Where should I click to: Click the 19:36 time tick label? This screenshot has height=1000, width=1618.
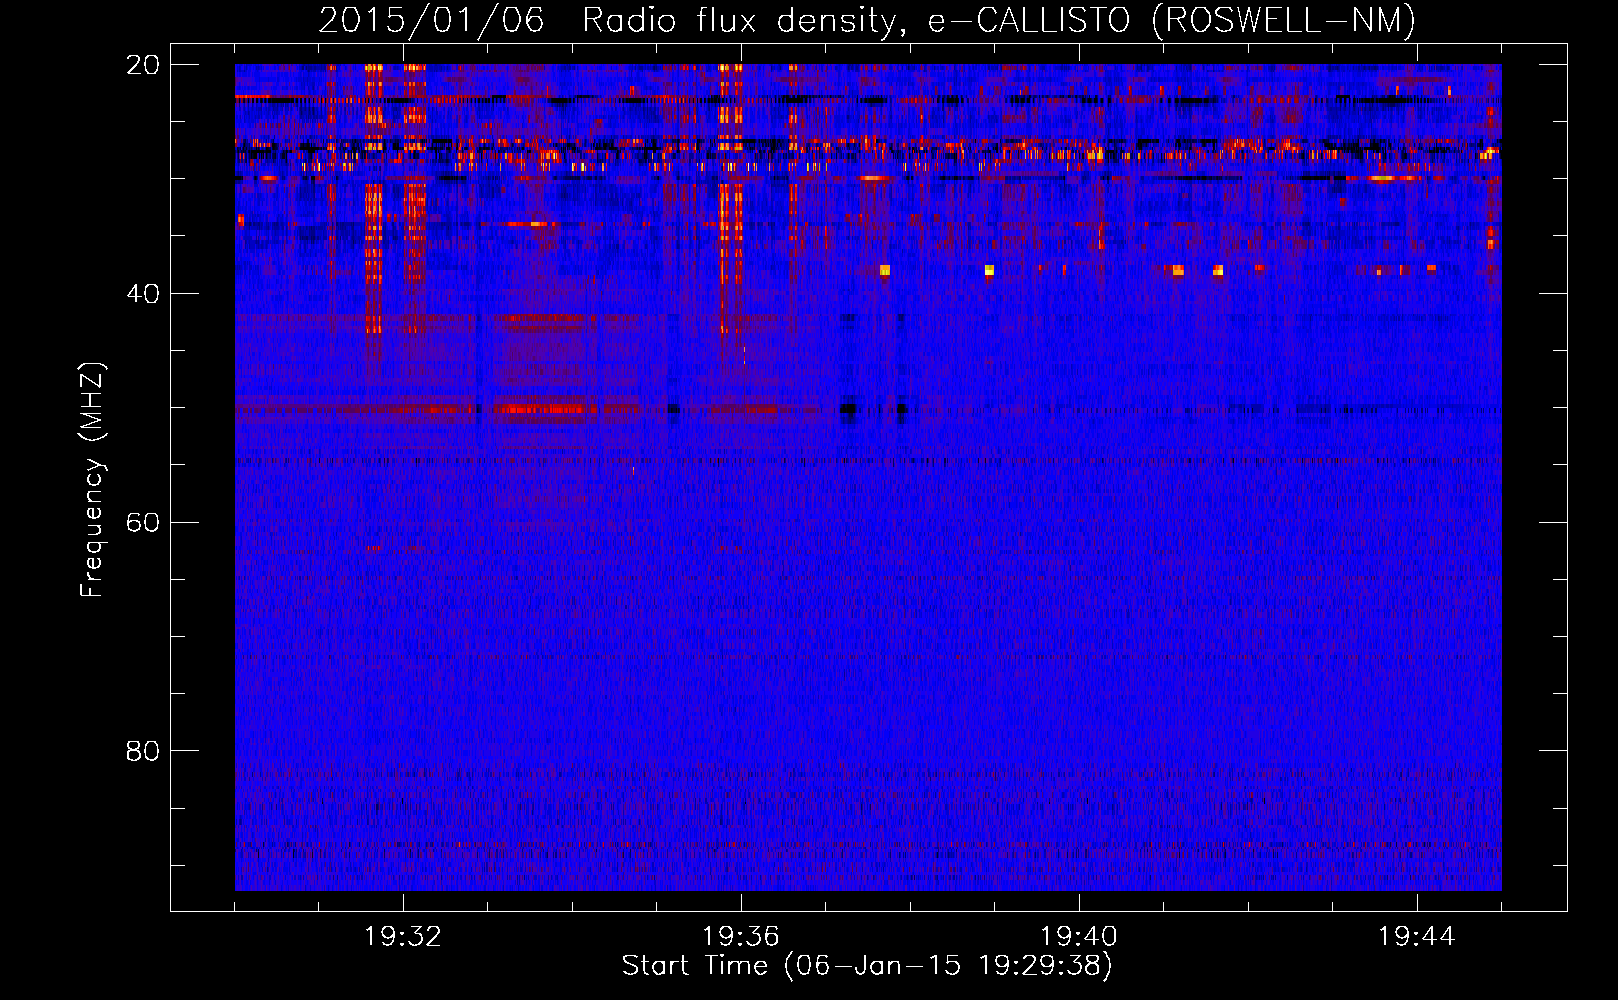pos(741,937)
